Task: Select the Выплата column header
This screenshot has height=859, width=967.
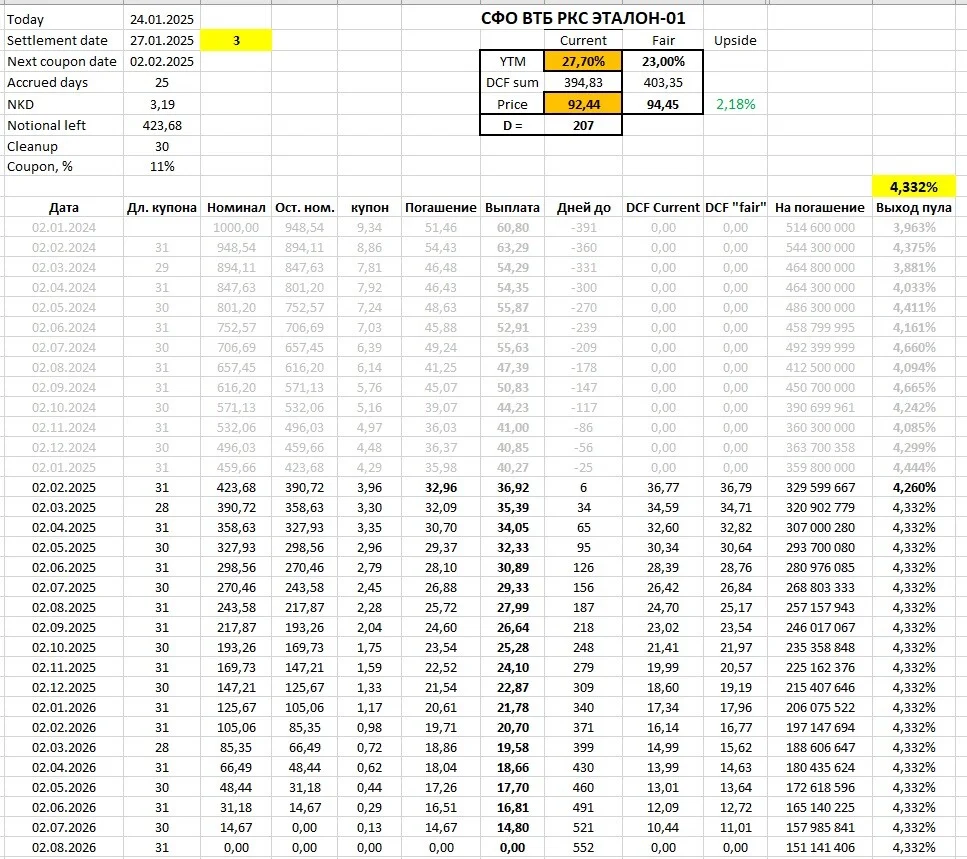Action: pos(512,208)
